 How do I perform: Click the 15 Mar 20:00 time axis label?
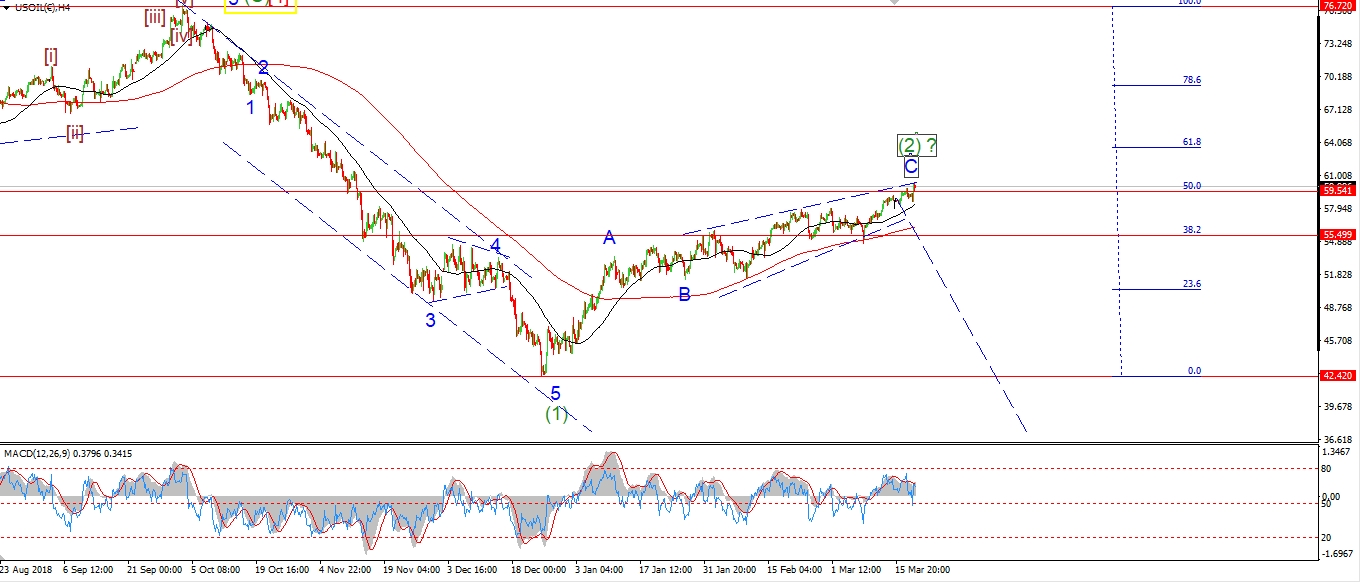(x=920, y=570)
